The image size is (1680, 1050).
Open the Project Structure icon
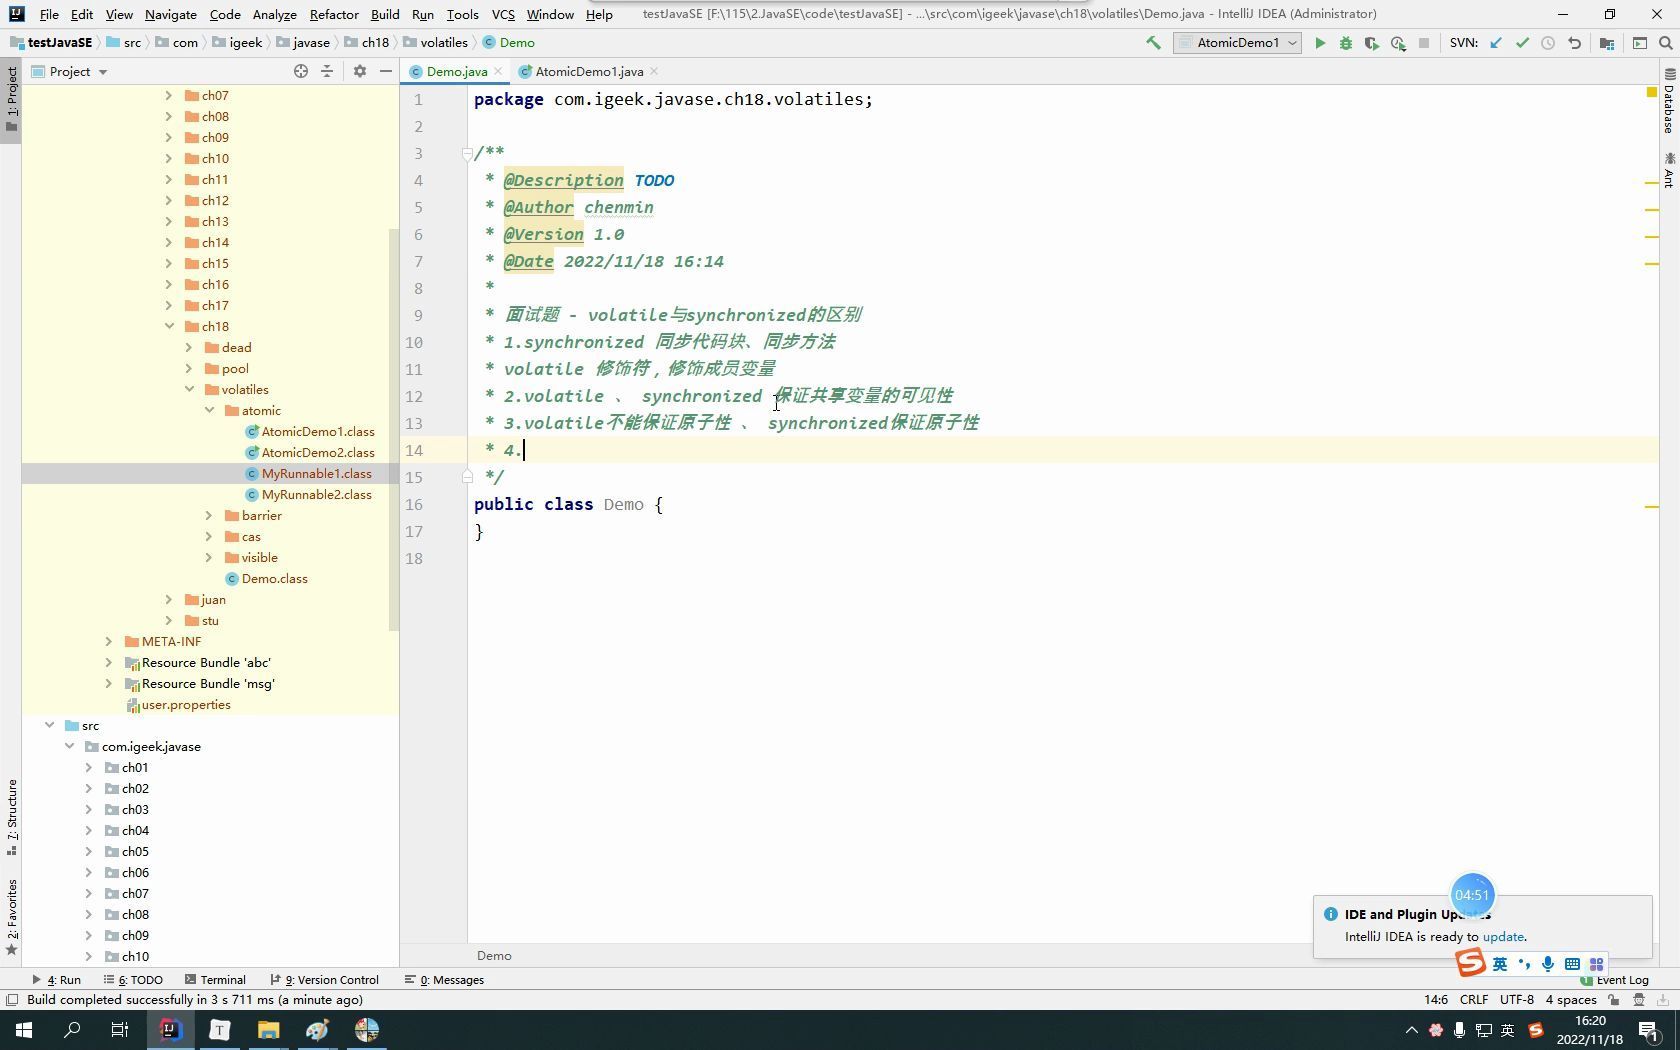pos(1607,43)
